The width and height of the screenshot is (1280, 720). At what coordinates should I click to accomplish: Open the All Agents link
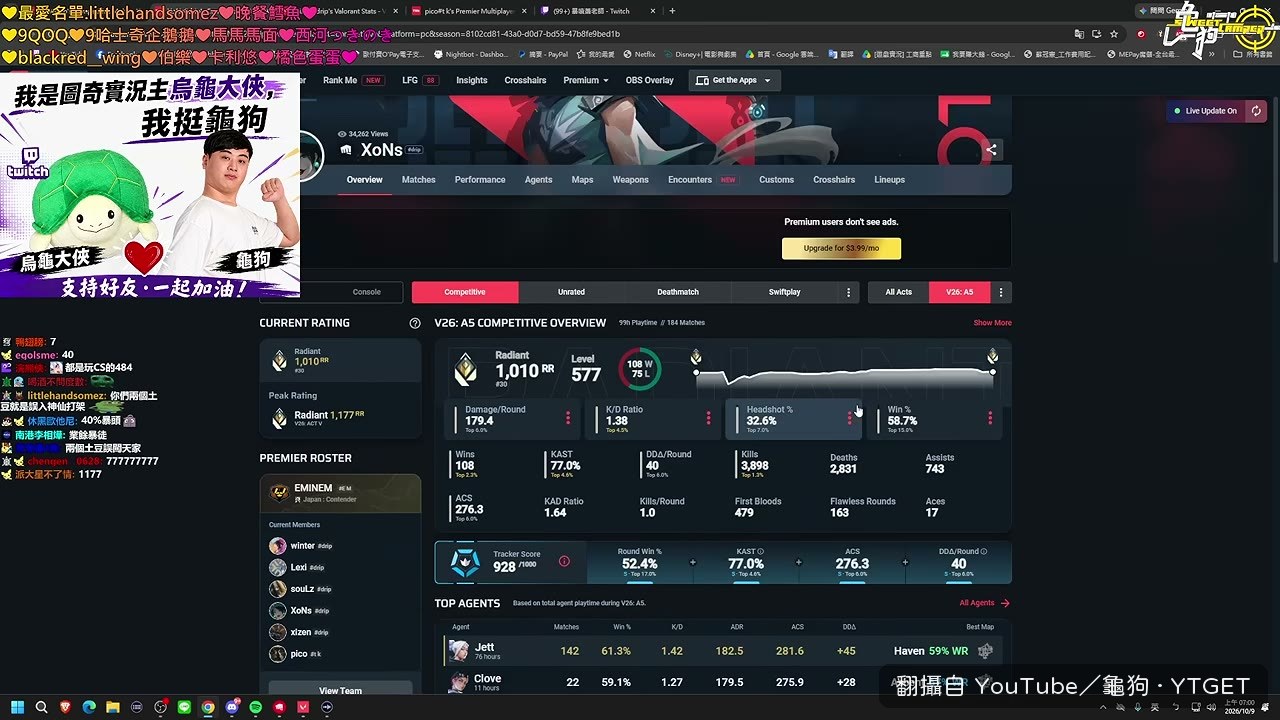pyautogui.click(x=984, y=603)
